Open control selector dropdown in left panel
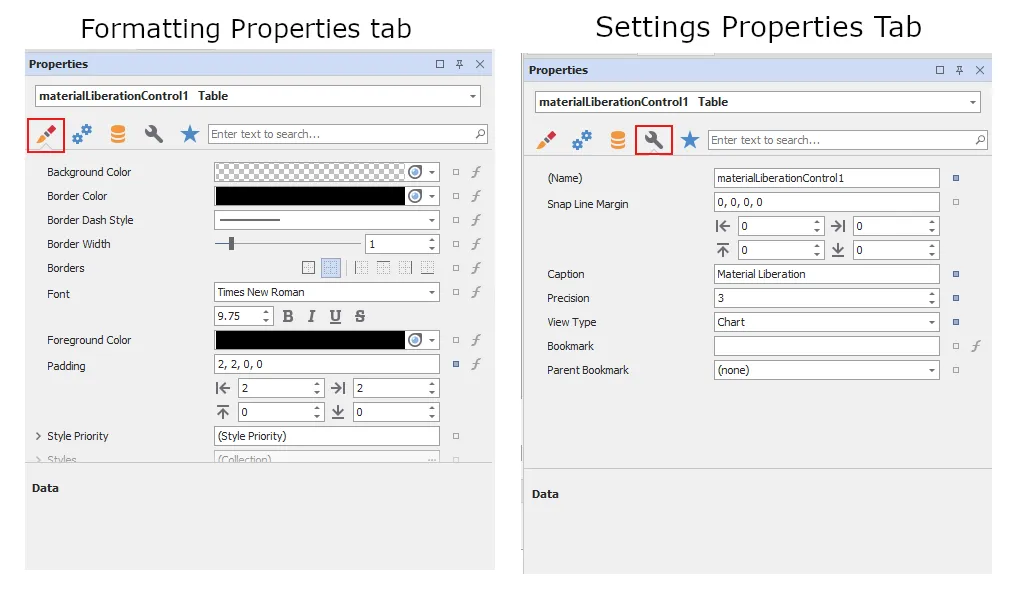Screen dimensions: 1020x603 (x=473, y=96)
